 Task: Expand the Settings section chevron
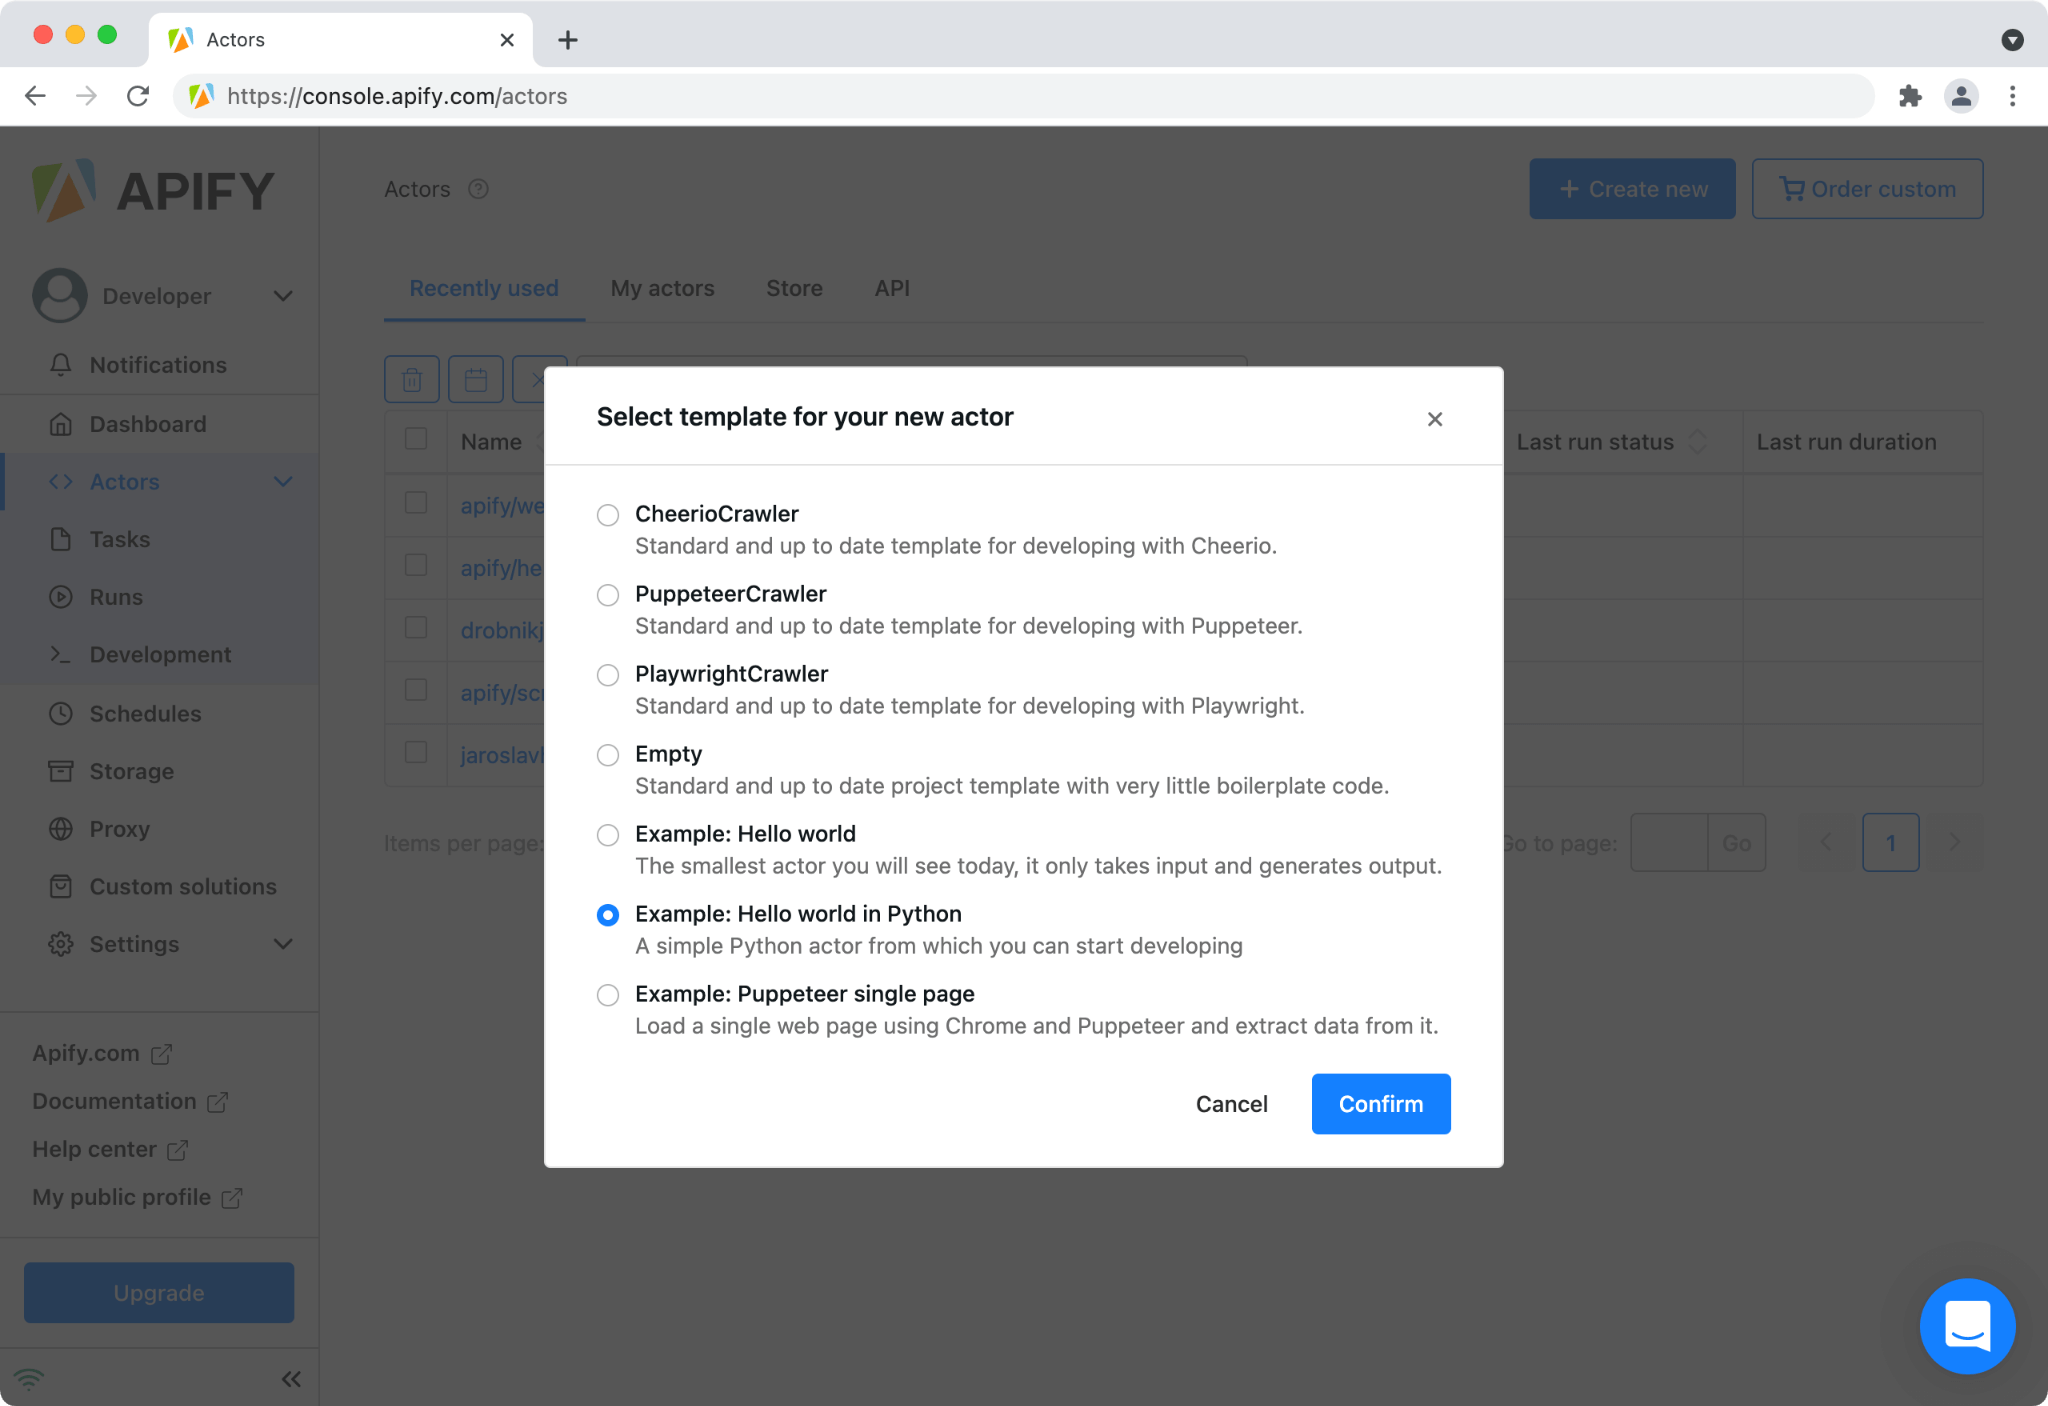283,944
